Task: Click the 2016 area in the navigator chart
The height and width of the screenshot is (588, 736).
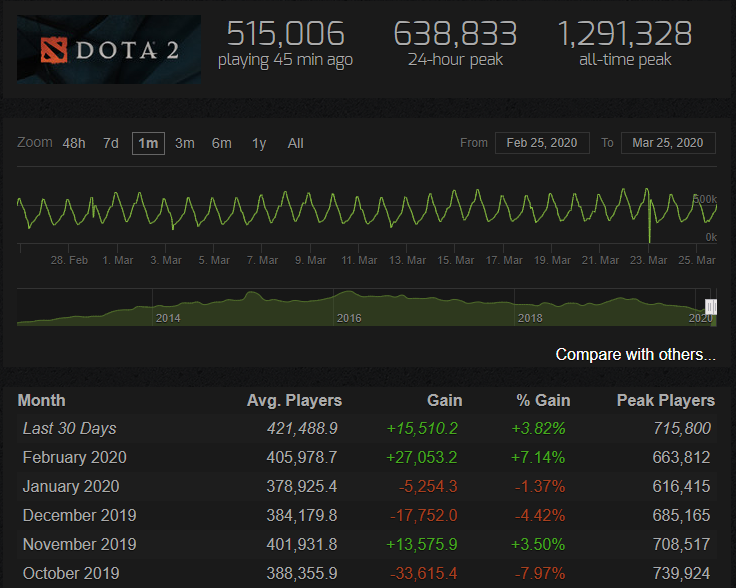Action: point(349,318)
